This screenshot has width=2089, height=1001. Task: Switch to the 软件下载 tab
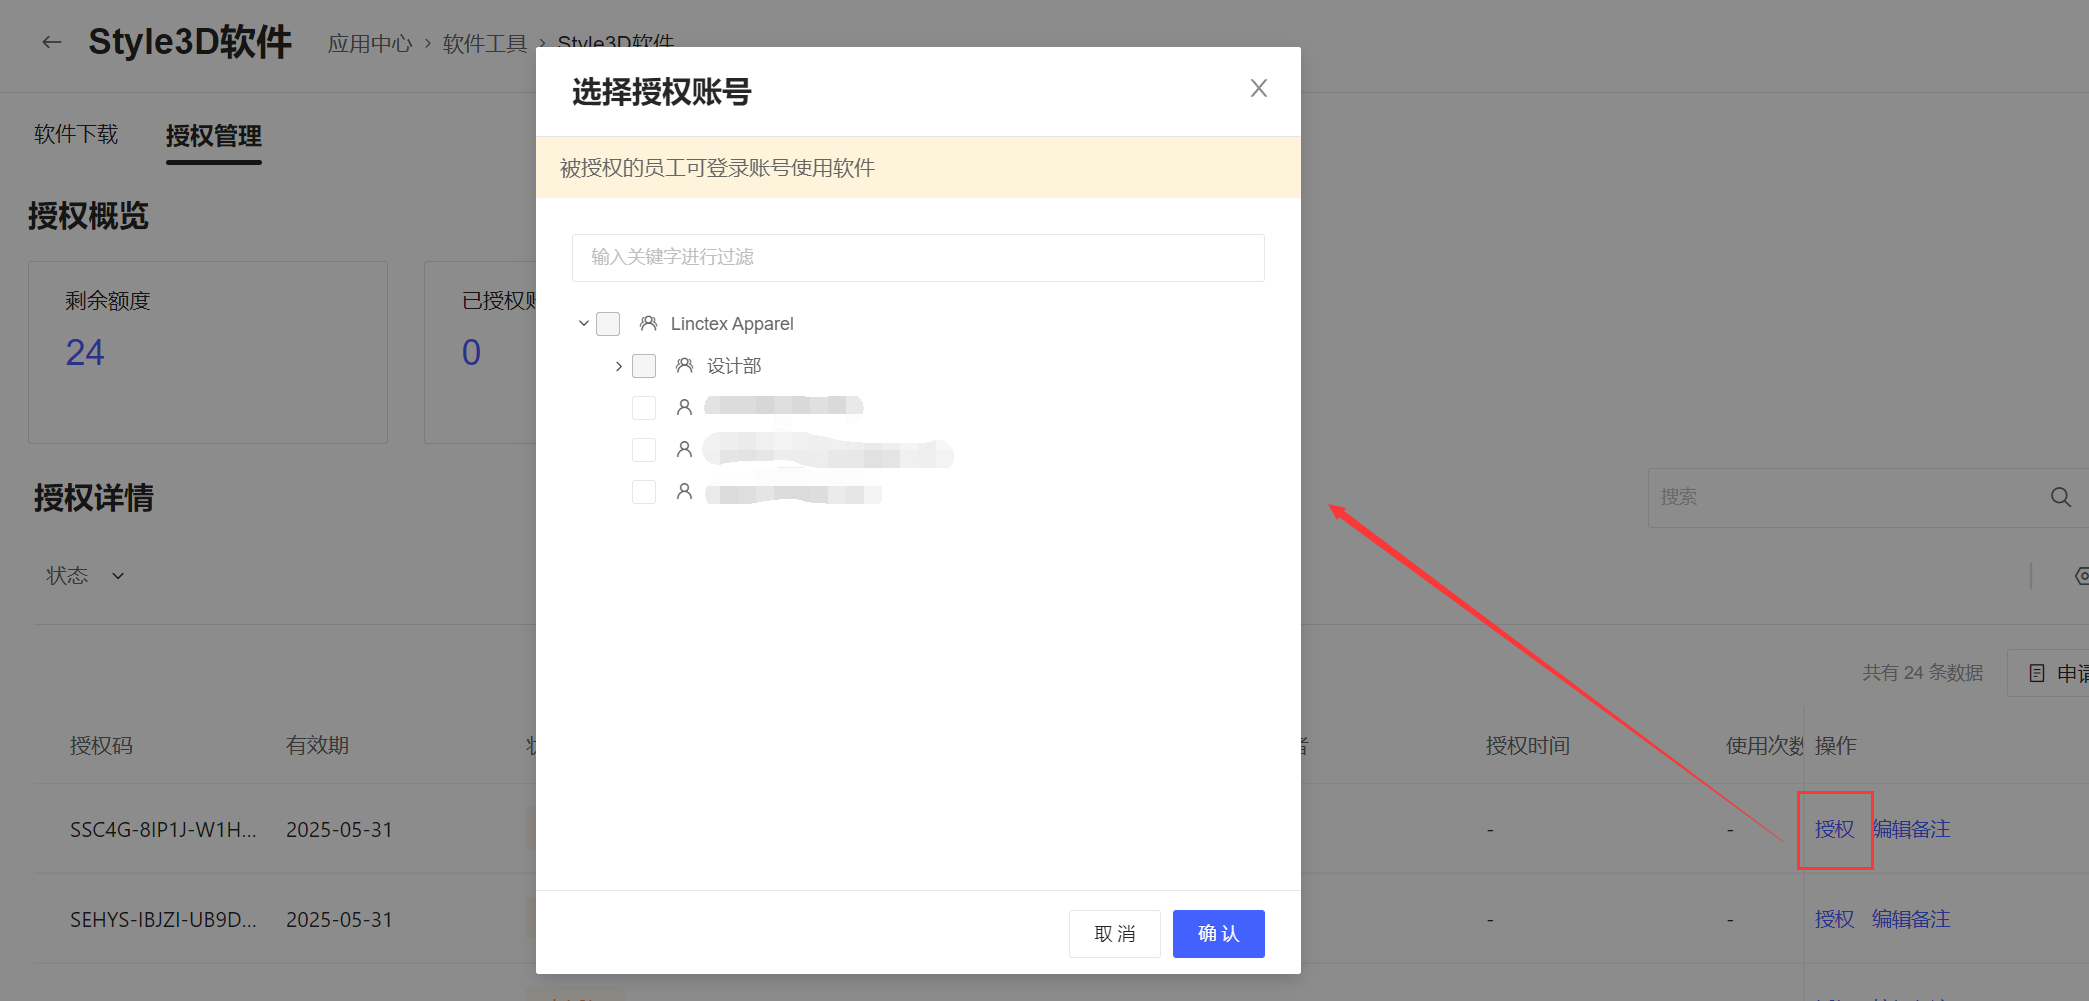point(76,135)
